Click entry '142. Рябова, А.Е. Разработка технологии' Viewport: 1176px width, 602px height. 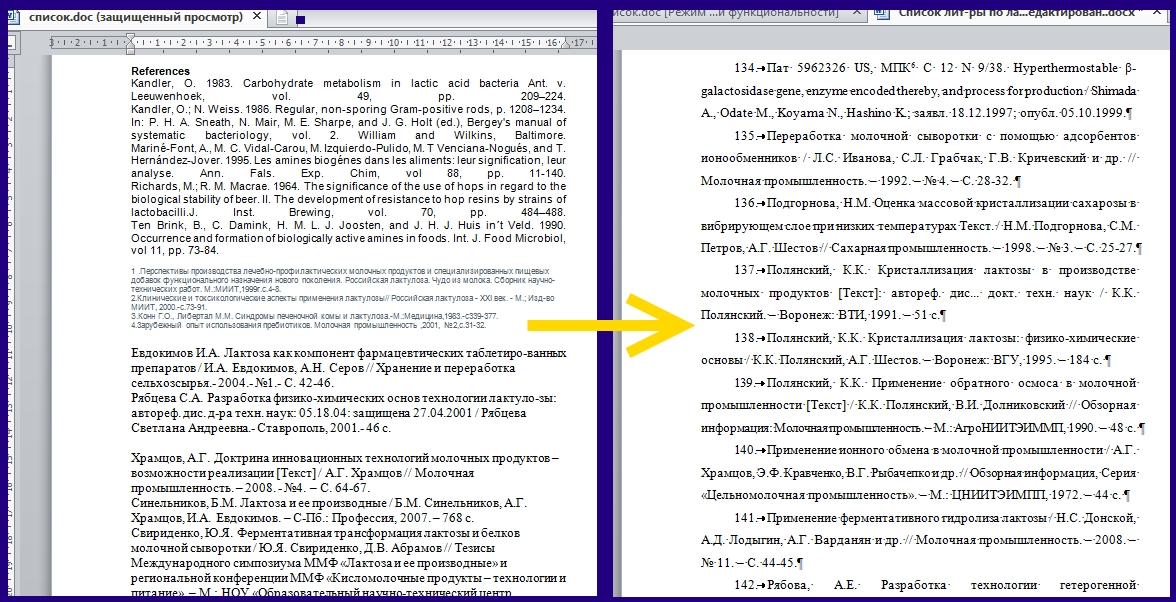pos(935,586)
